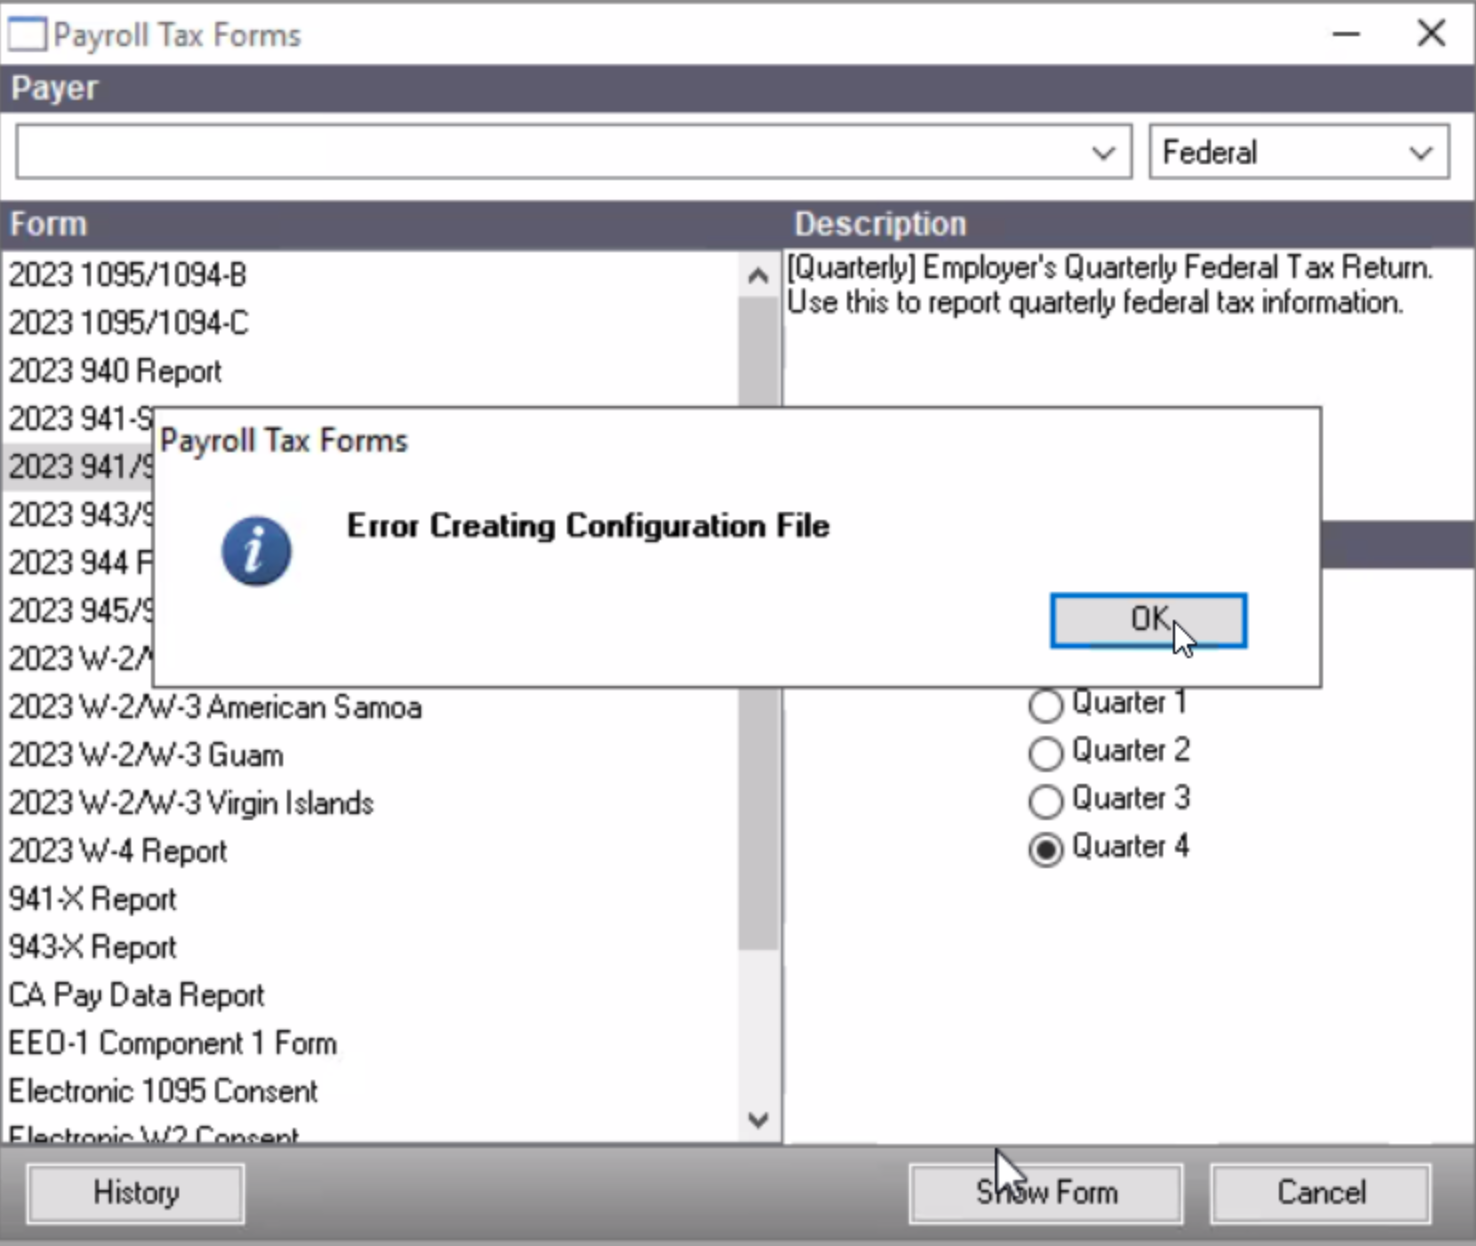The width and height of the screenshot is (1476, 1246).
Task: Dismiss the configuration error with OK
Action: pos(1147,620)
